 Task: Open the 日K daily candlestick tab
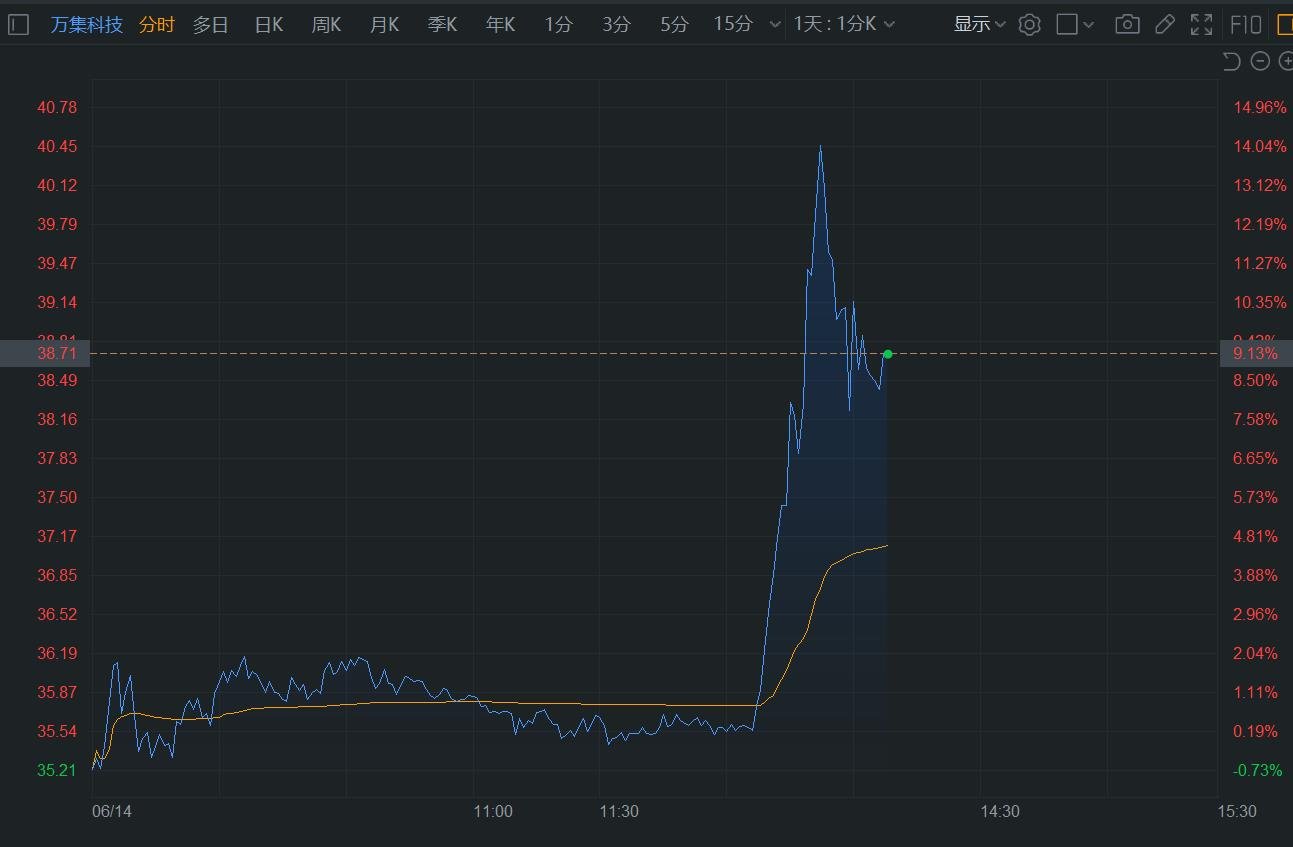269,25
